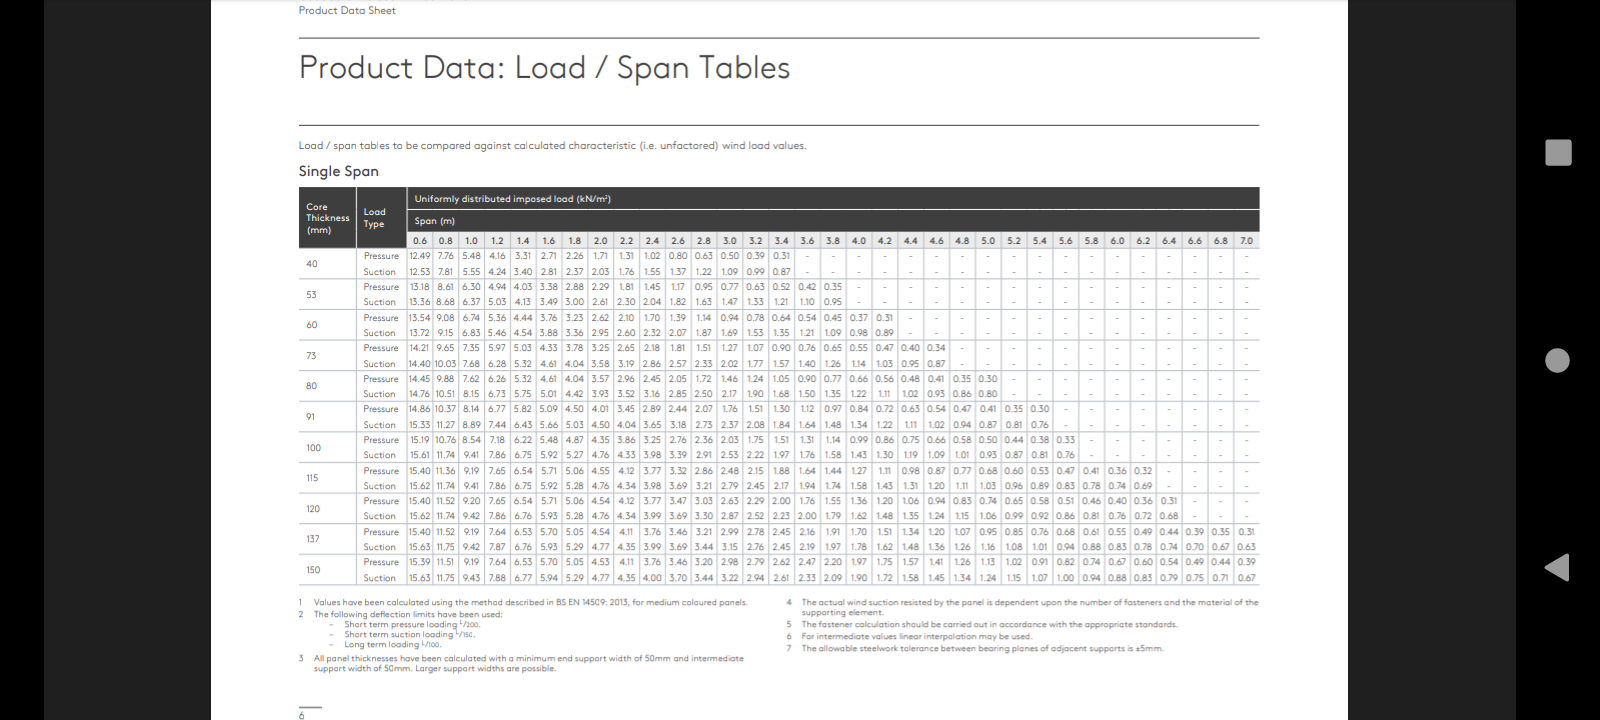Select footnote 4 about actual wind suction

click(1022, 608)
